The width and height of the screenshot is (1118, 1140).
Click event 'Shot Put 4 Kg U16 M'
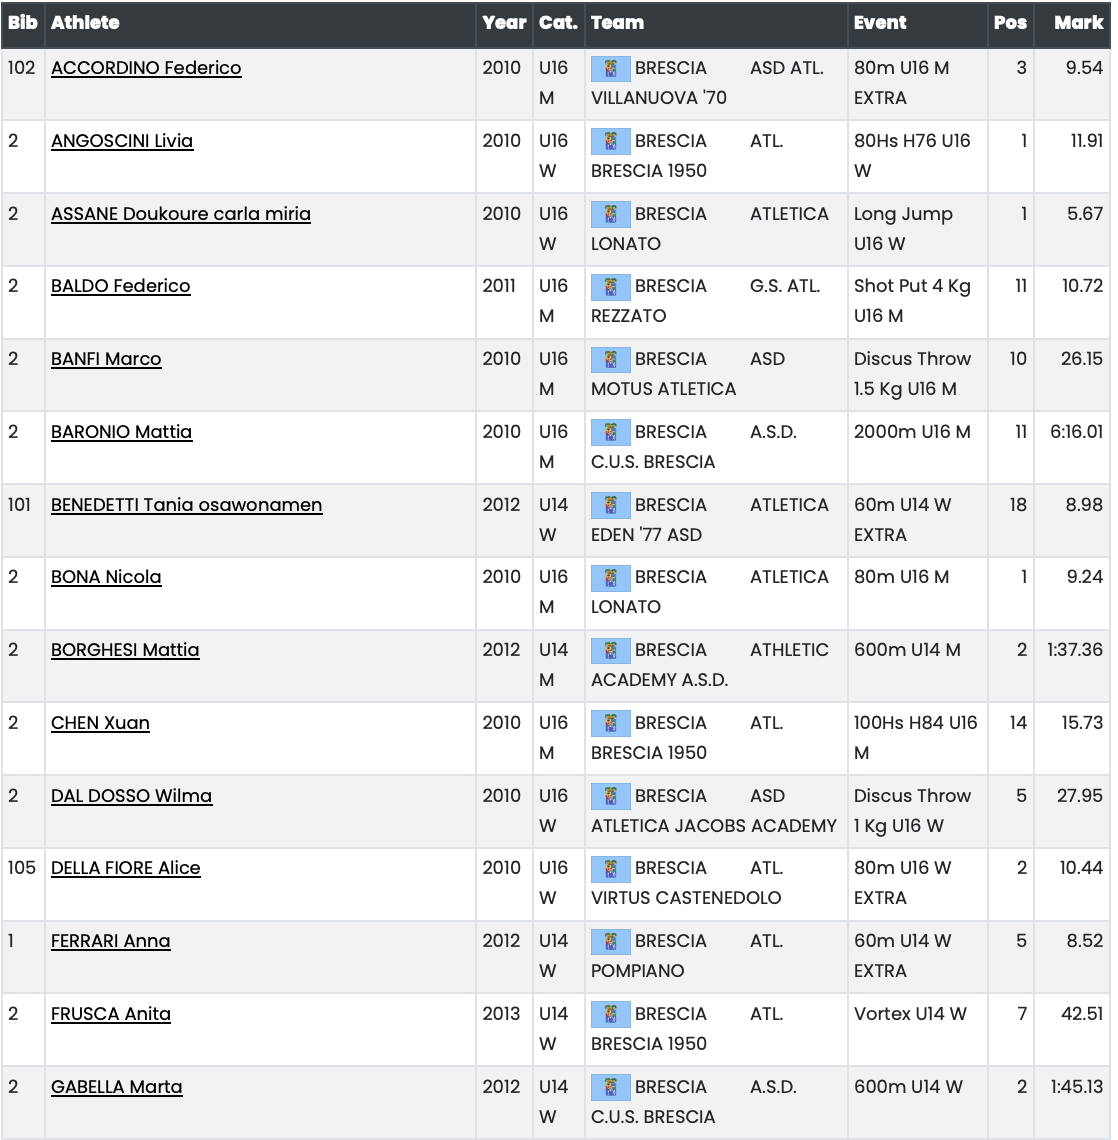pos(912,301)
